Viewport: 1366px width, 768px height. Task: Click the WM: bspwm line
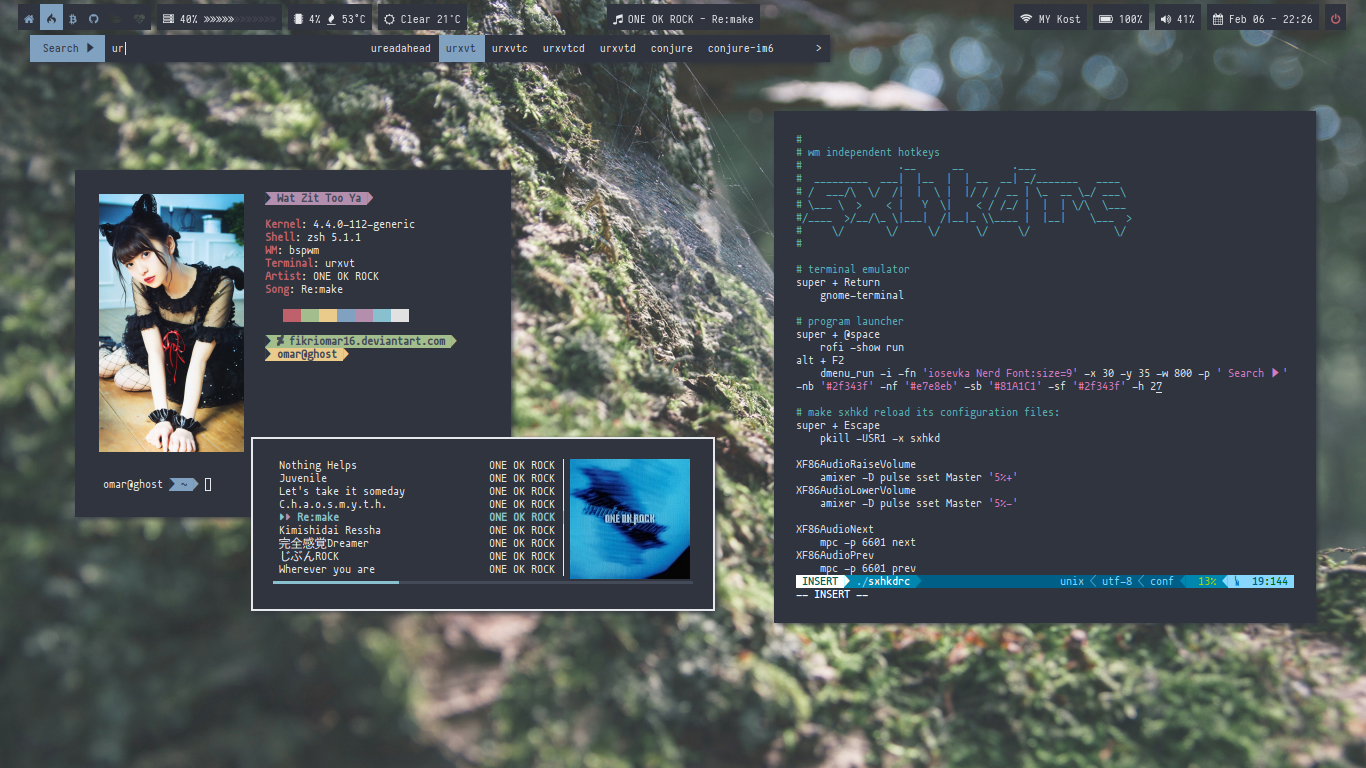tap(292, 250)
